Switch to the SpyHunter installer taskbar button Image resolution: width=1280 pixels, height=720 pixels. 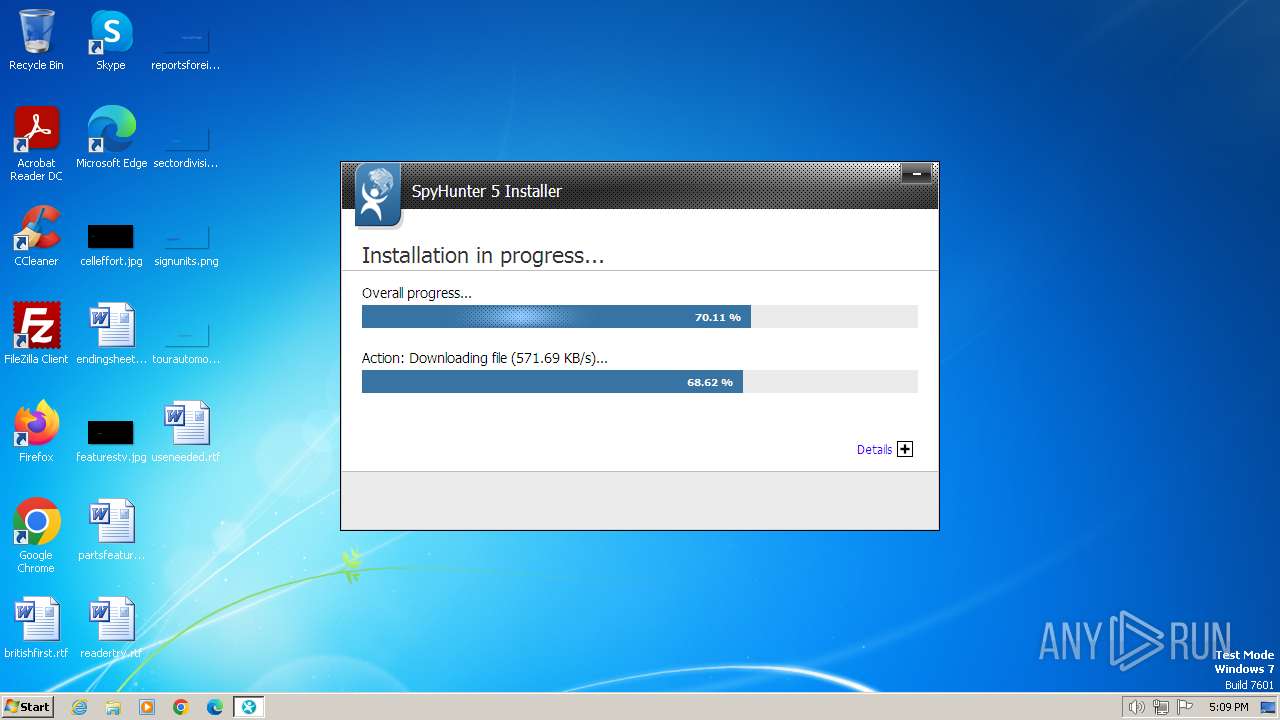click(248, 707)
